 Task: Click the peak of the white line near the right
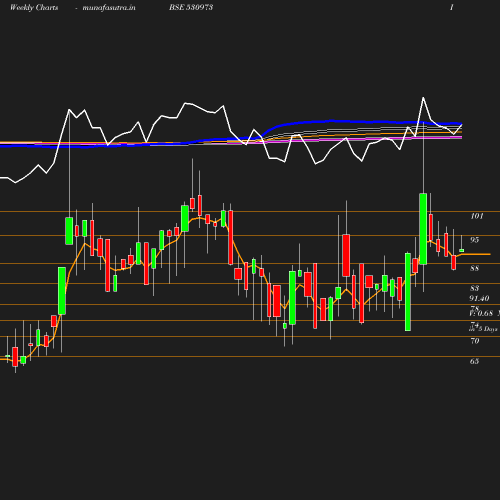(x=423, y=98)
